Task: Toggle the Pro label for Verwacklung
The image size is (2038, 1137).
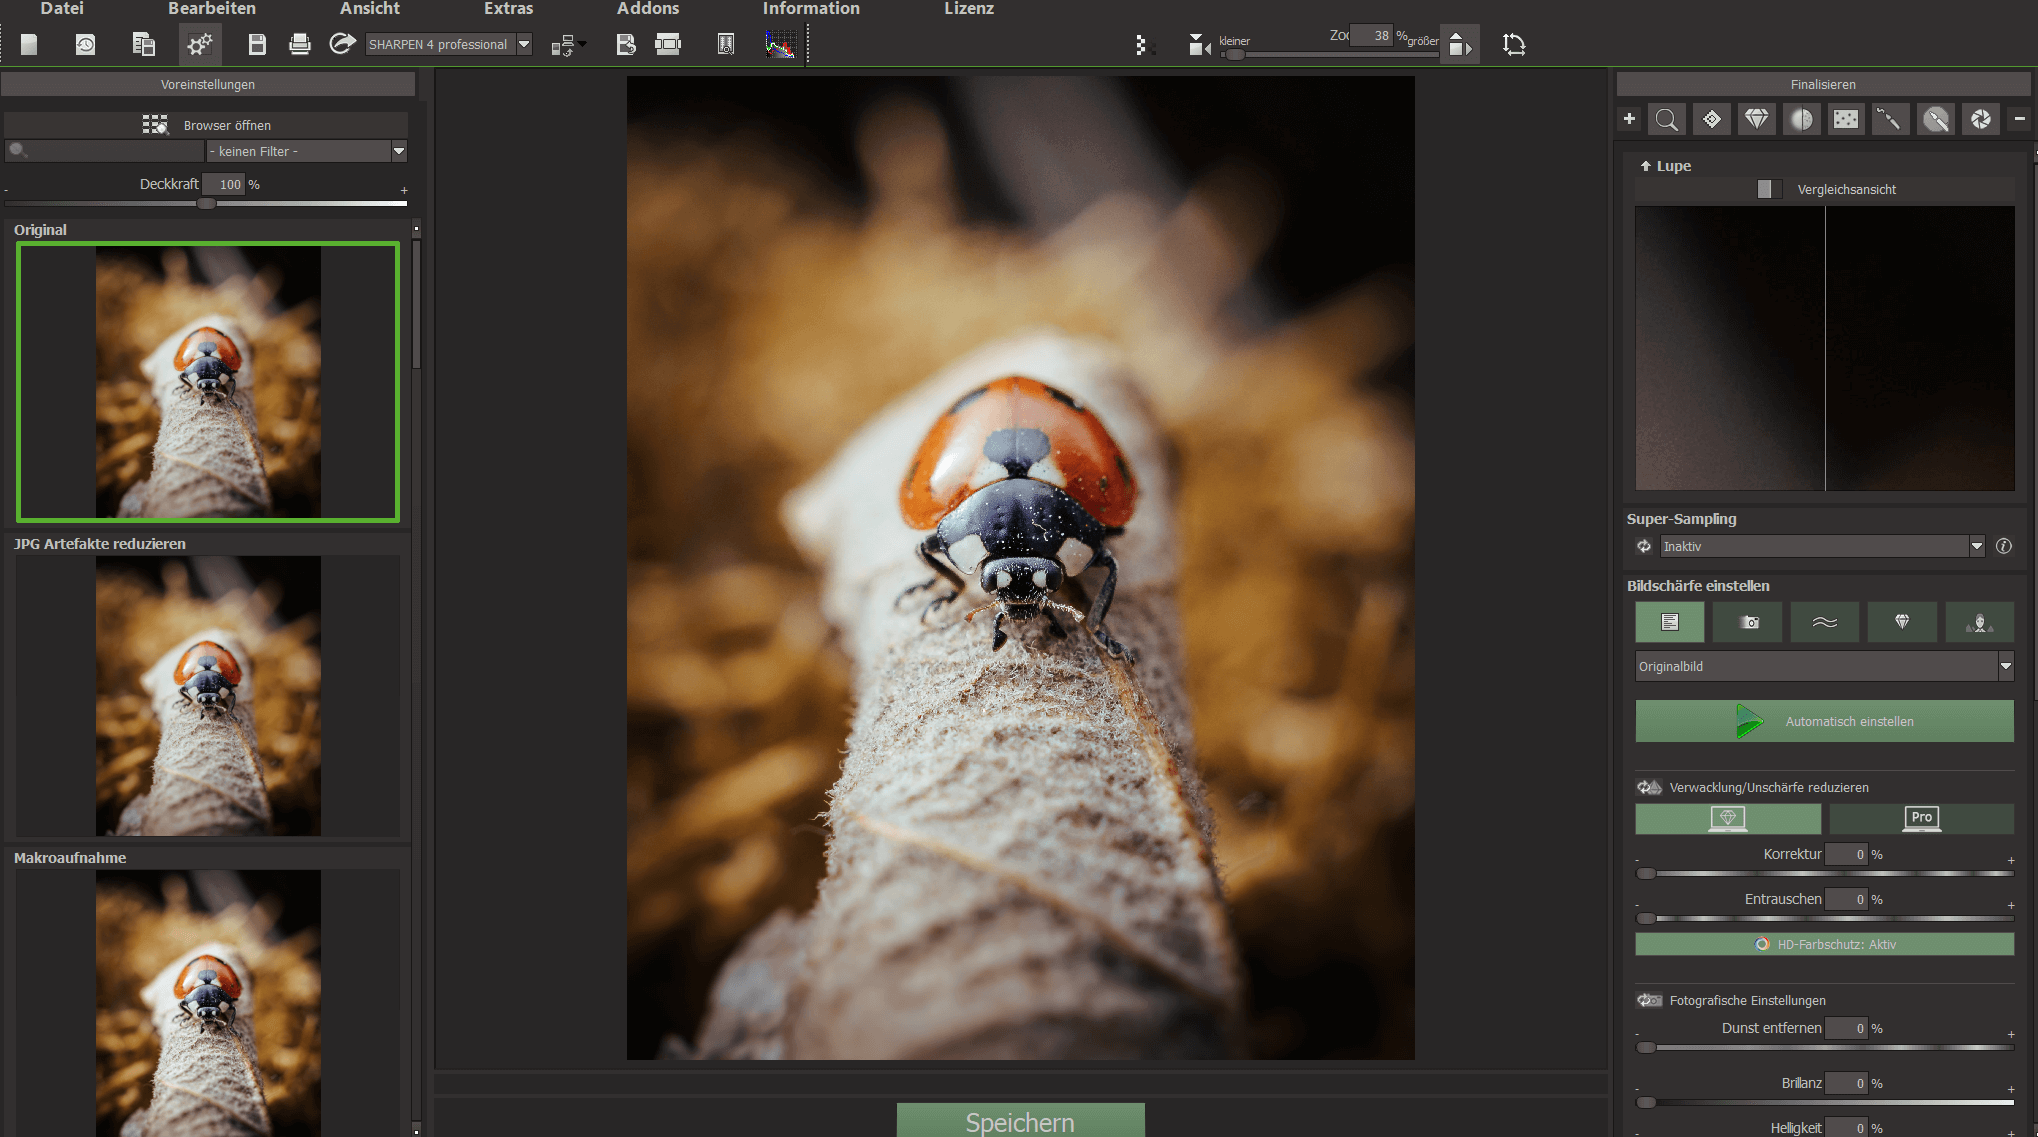Action: coord(1919,816)
